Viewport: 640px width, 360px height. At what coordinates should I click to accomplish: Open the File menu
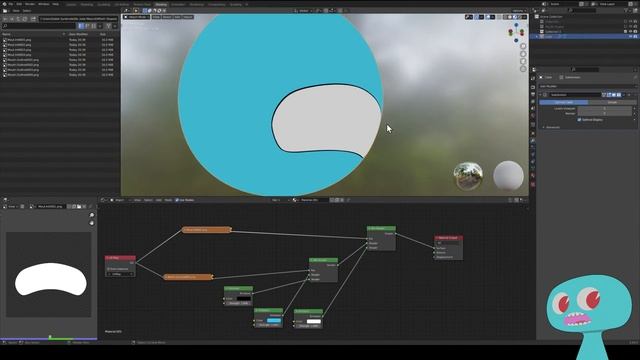point(11,4)
